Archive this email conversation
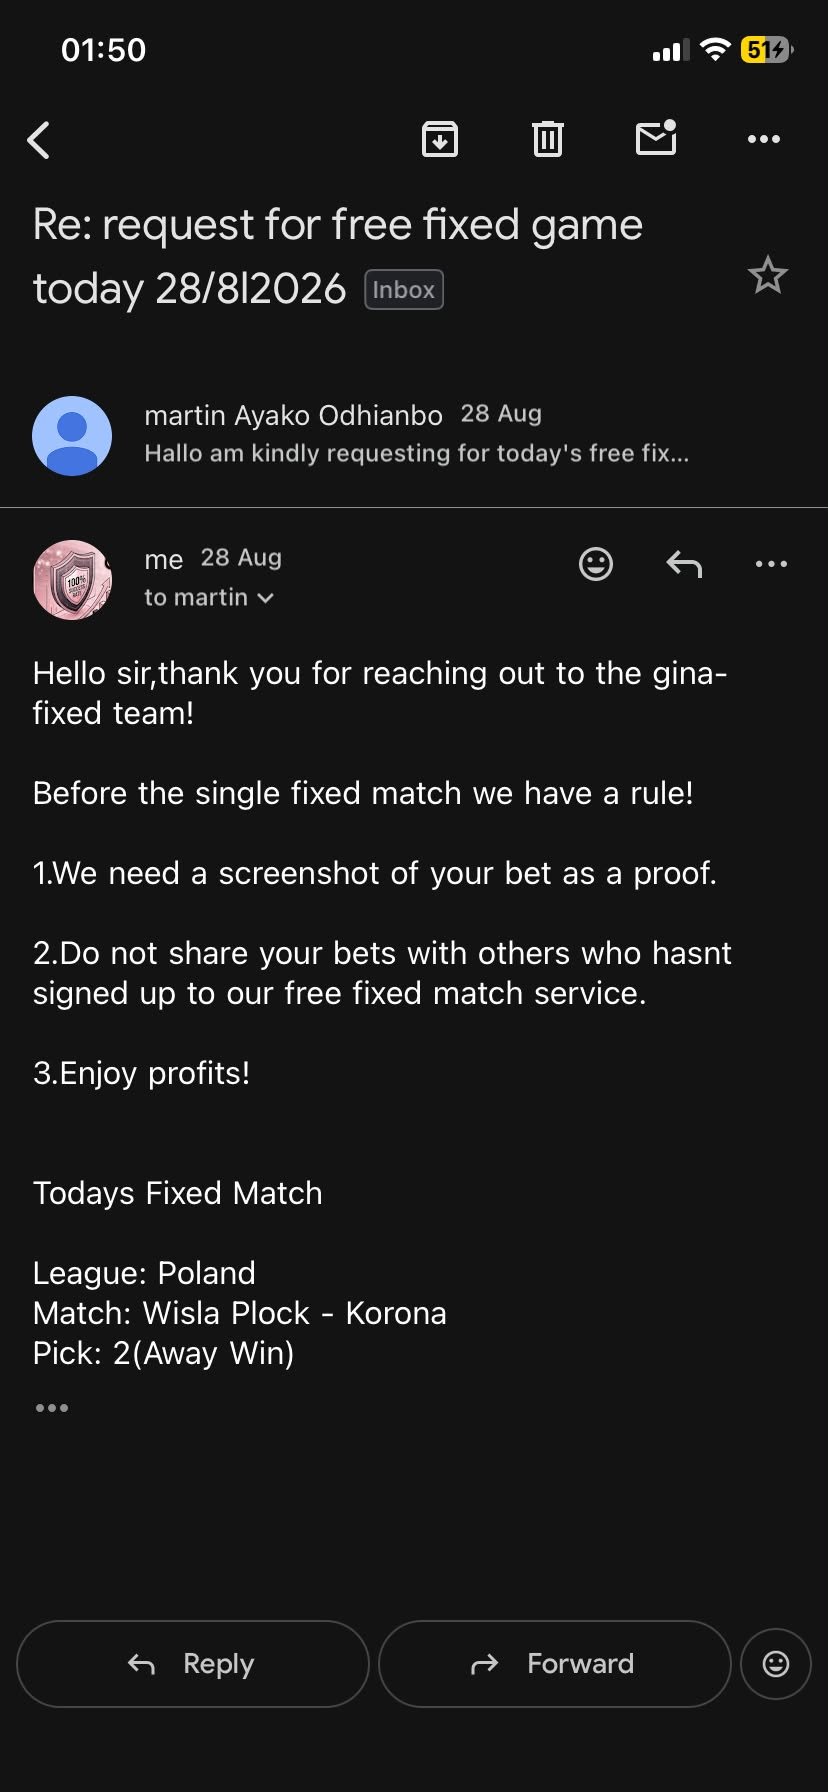The image size is (828, 1792). [440, 139]
